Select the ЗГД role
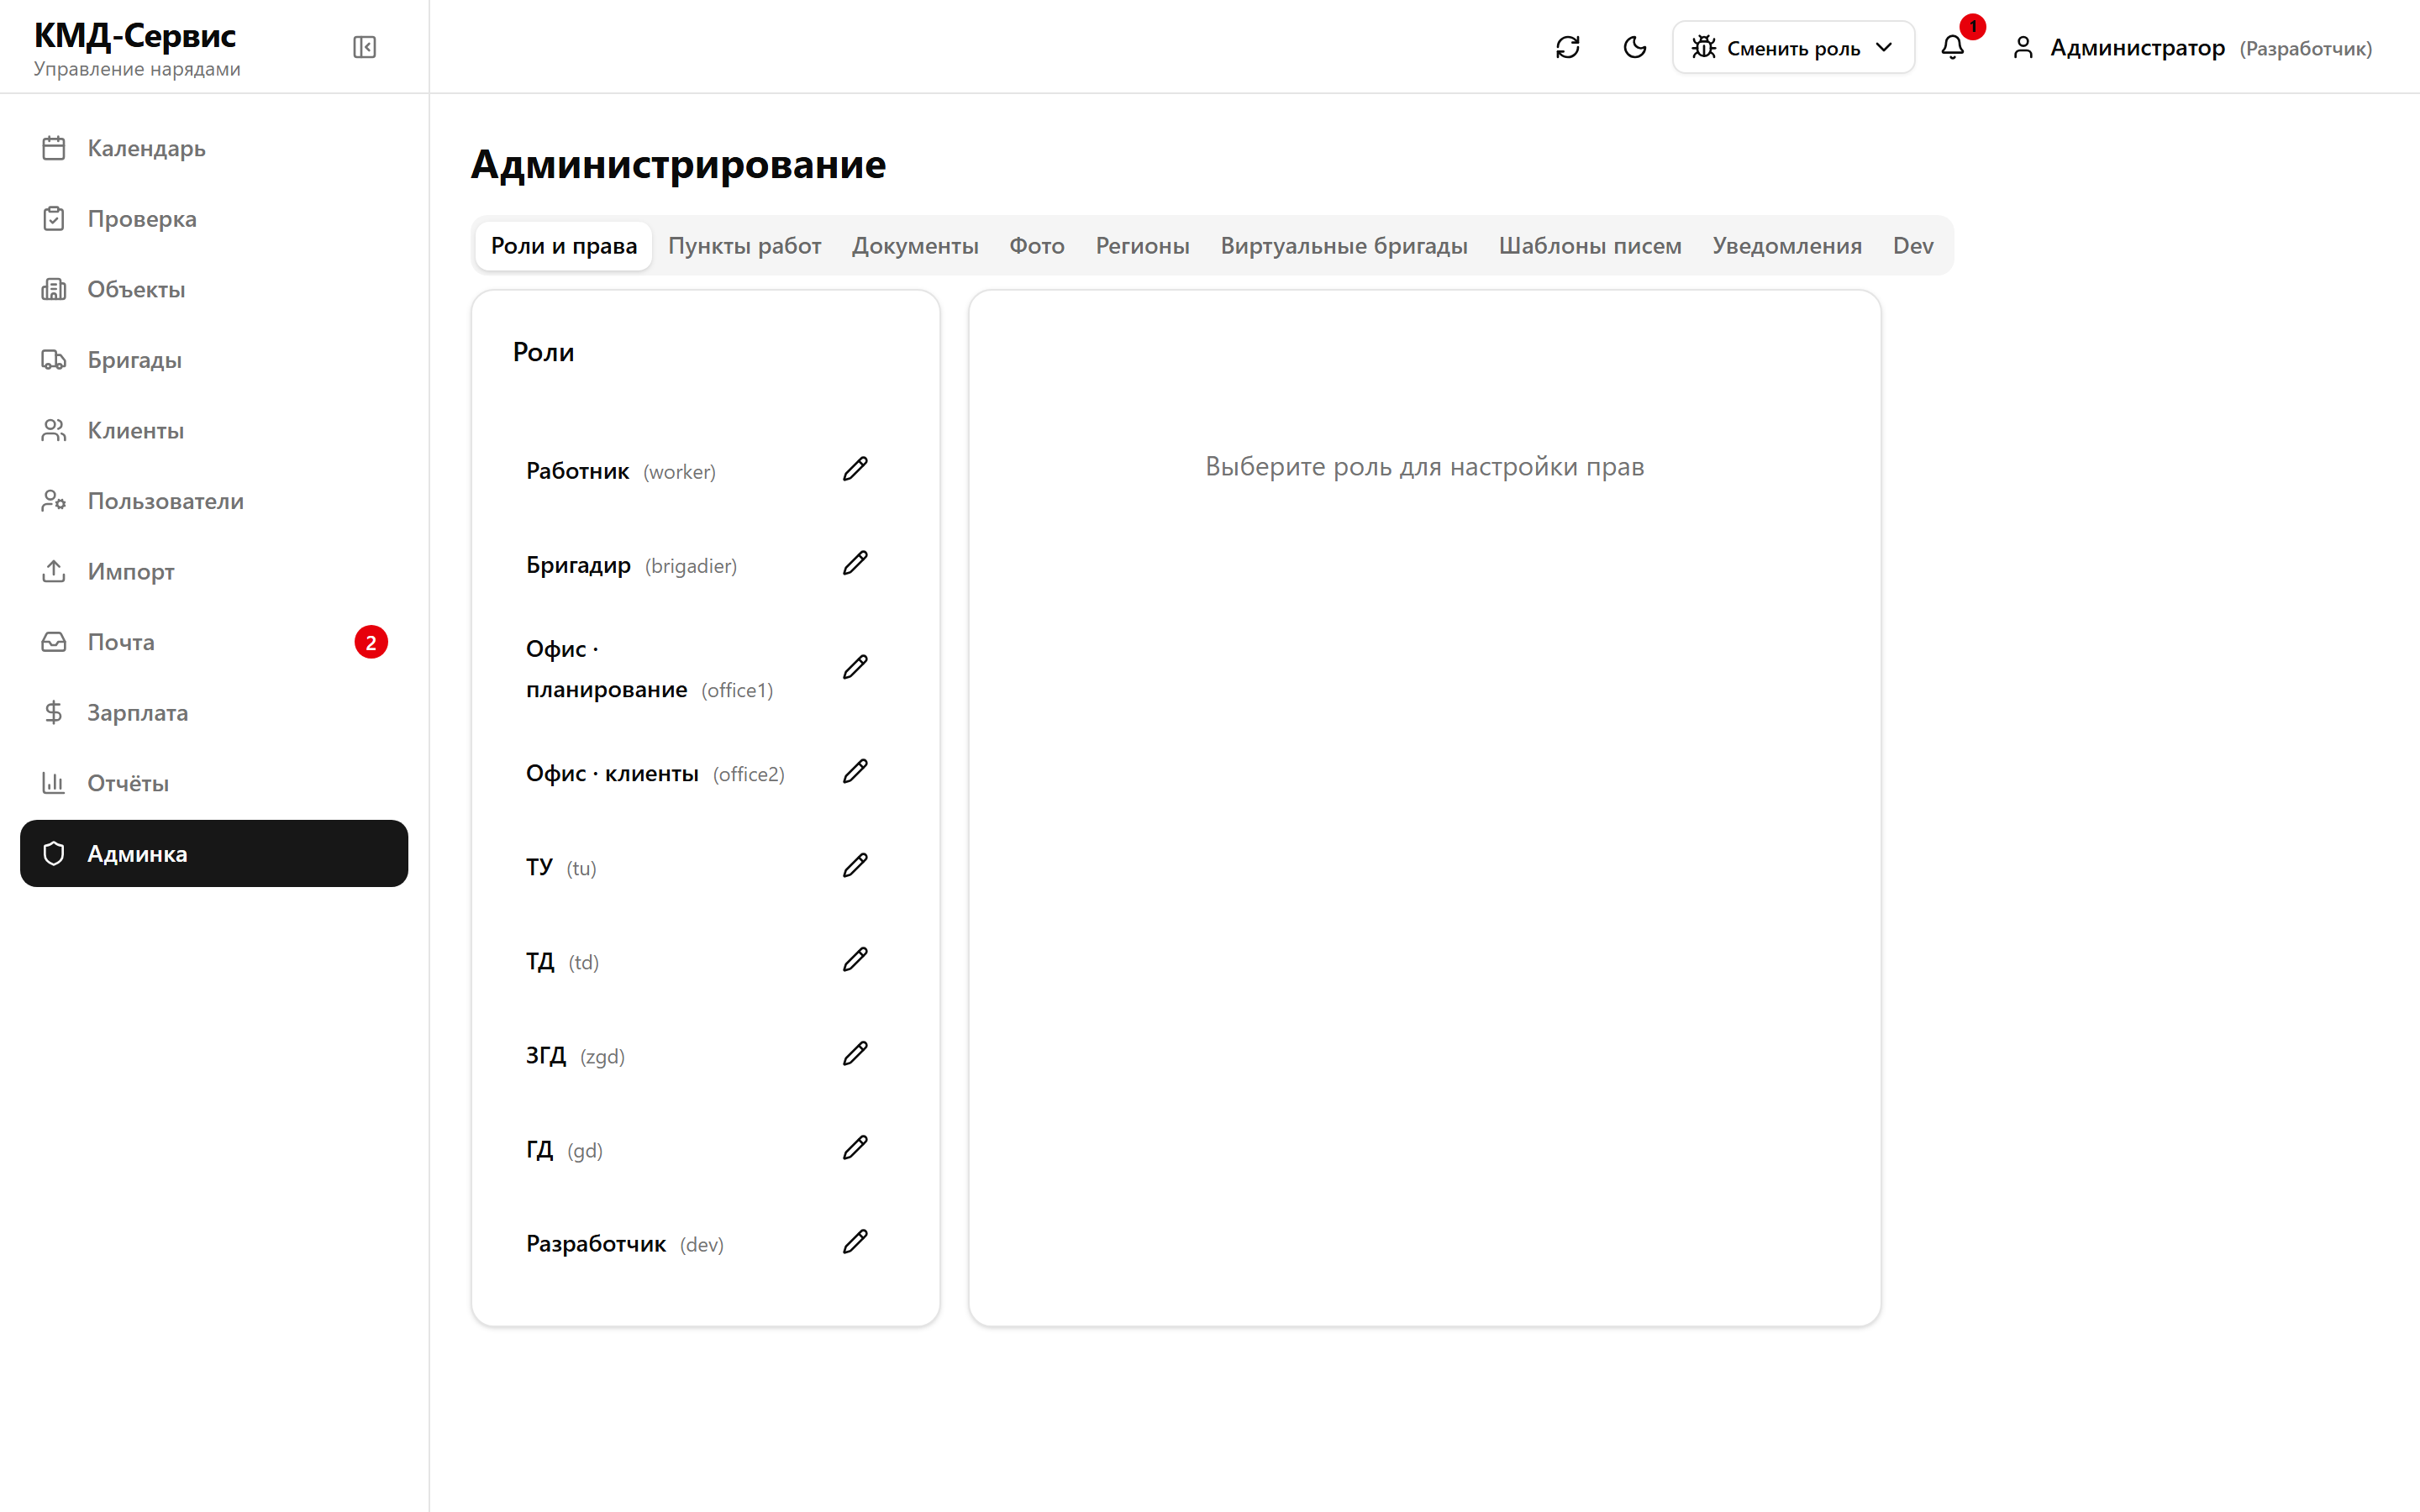 pos(575,1056)
